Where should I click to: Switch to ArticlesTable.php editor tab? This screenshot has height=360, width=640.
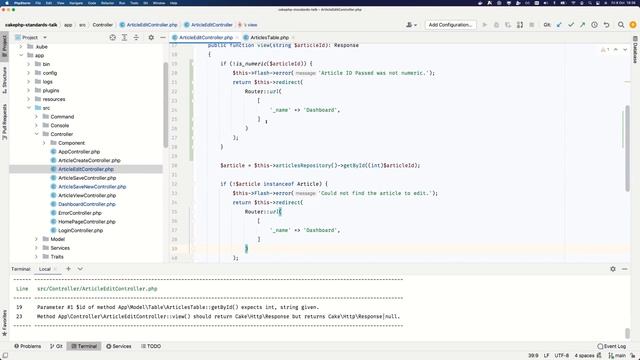269,37
